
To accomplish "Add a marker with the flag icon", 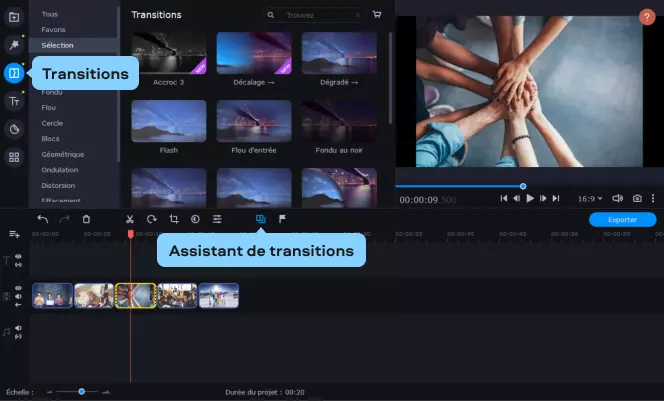I will click(282, 218).
